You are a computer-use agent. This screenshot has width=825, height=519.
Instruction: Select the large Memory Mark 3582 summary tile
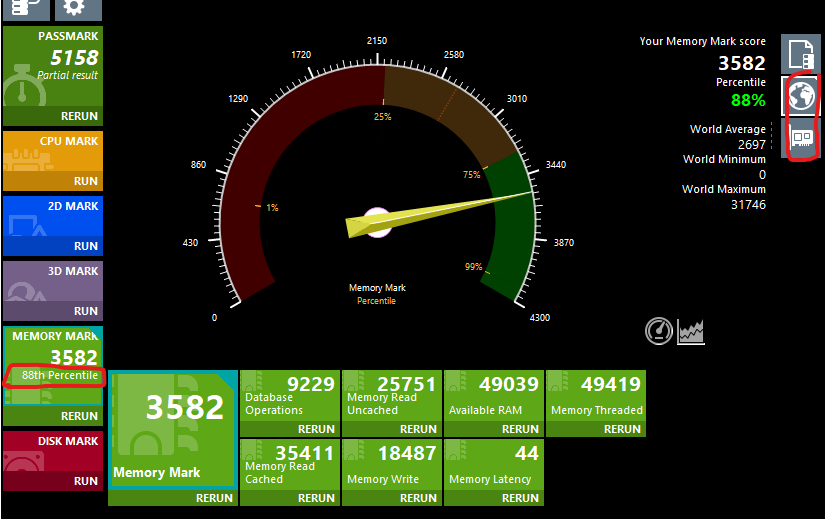[x=173, y=430]
